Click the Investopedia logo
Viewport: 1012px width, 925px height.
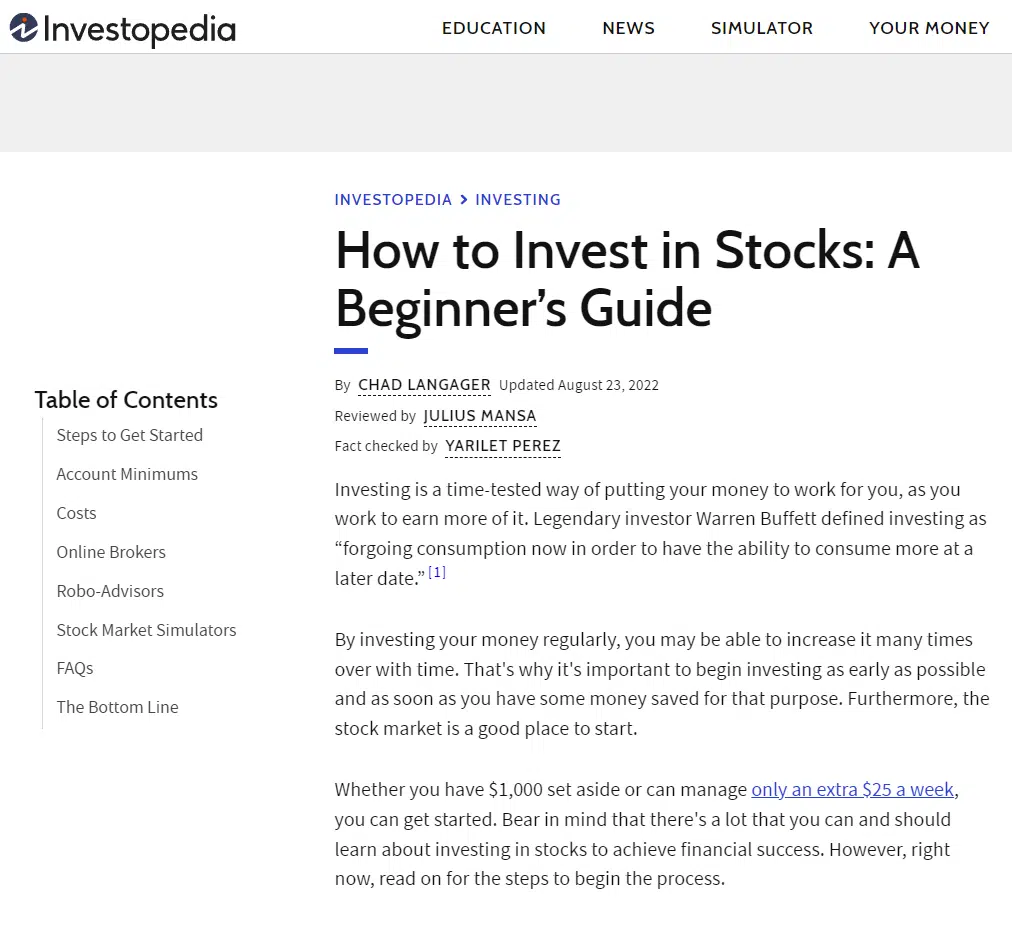[x=123, y=29]
